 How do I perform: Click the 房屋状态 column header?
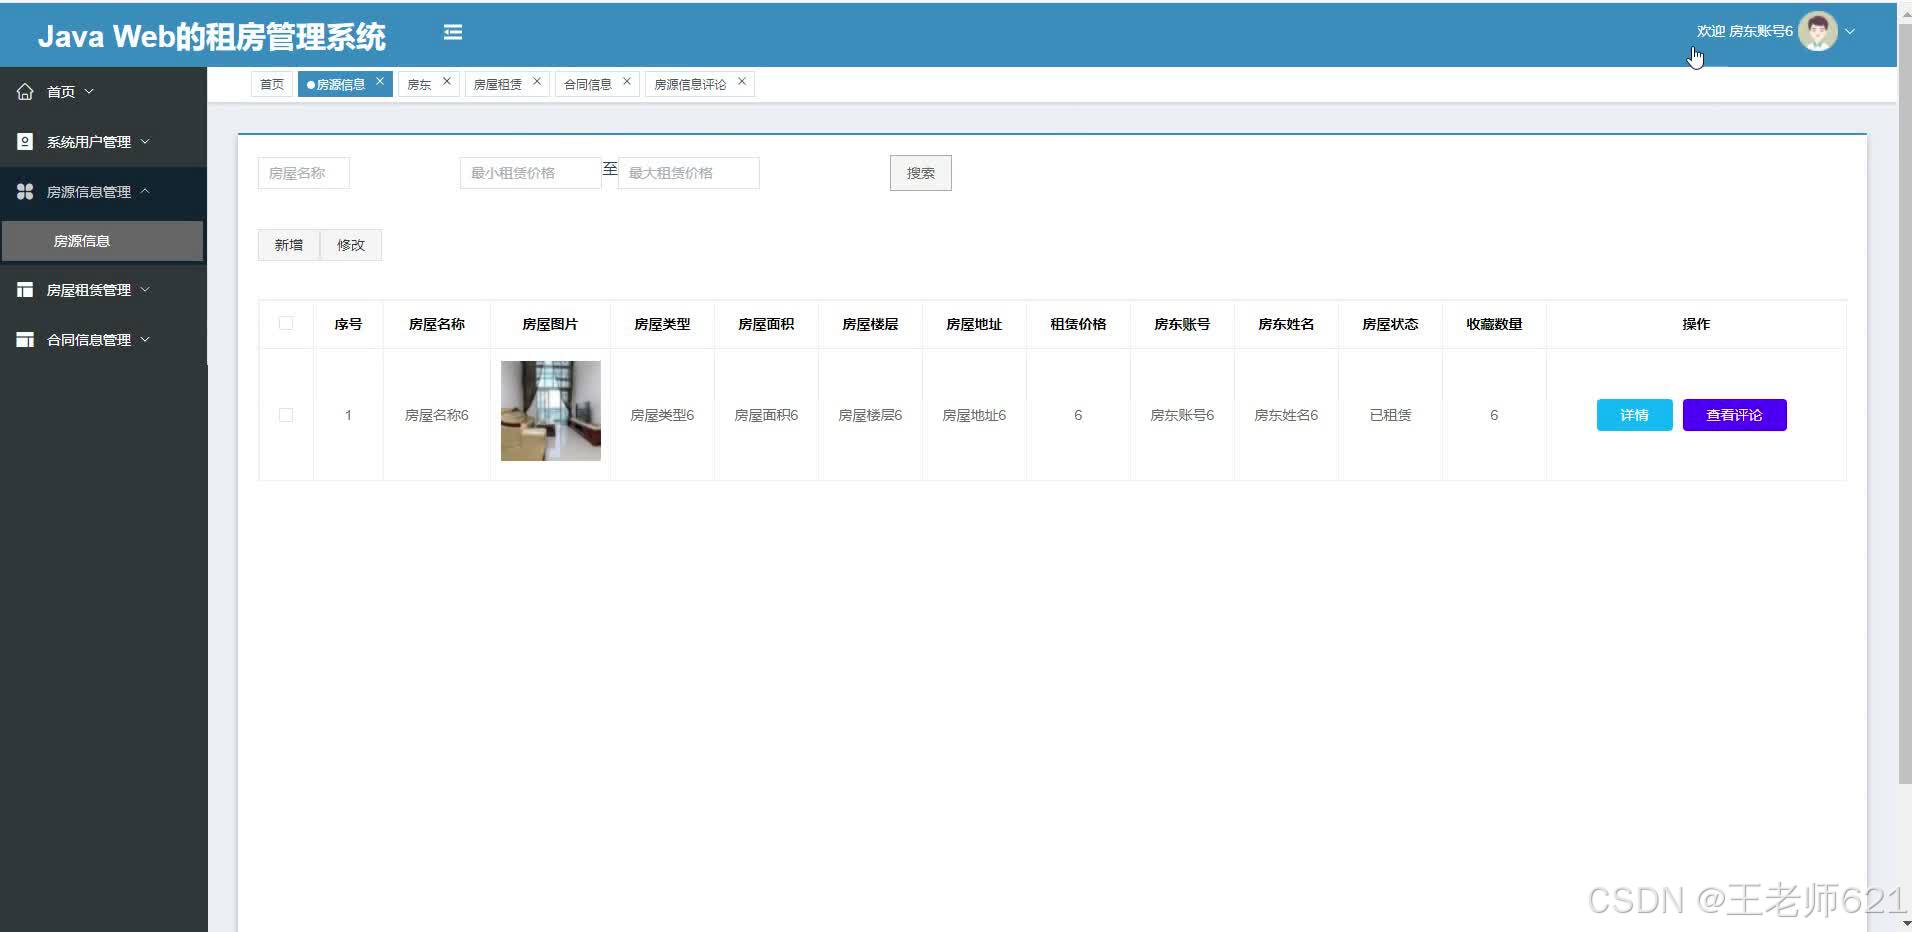[x=1390, y=324]
